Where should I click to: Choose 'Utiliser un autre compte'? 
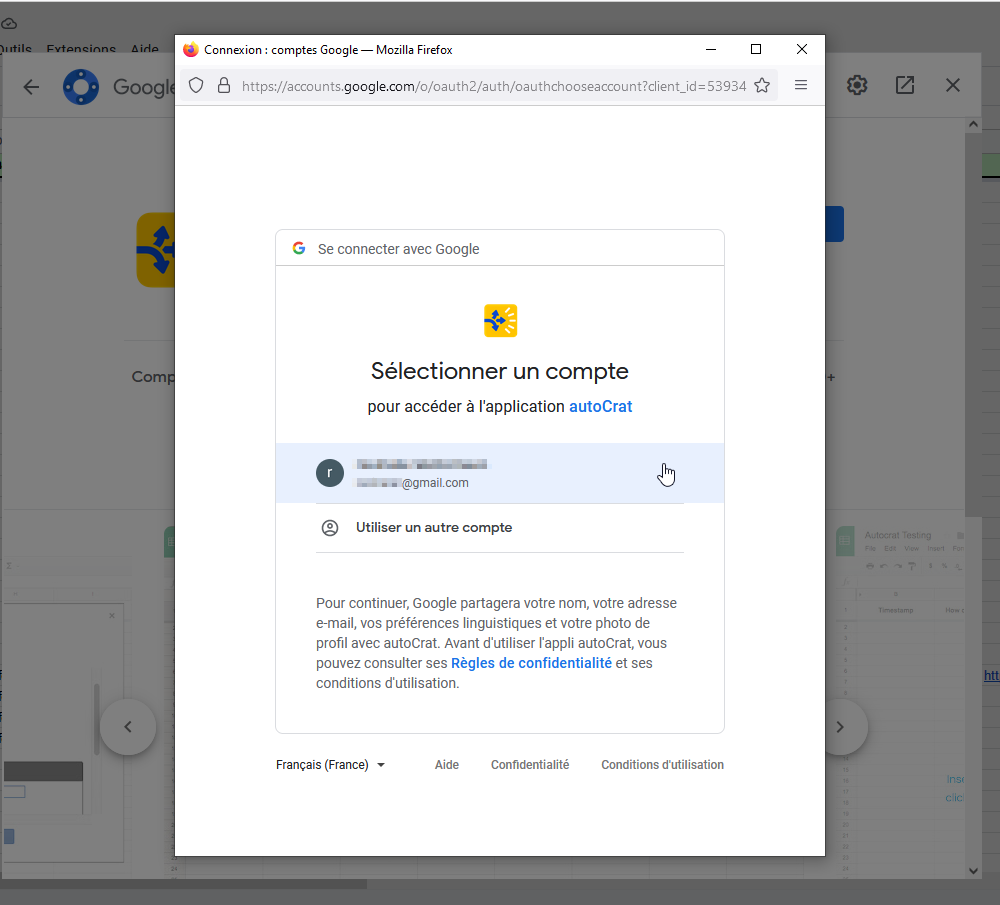tap(500, 528)
